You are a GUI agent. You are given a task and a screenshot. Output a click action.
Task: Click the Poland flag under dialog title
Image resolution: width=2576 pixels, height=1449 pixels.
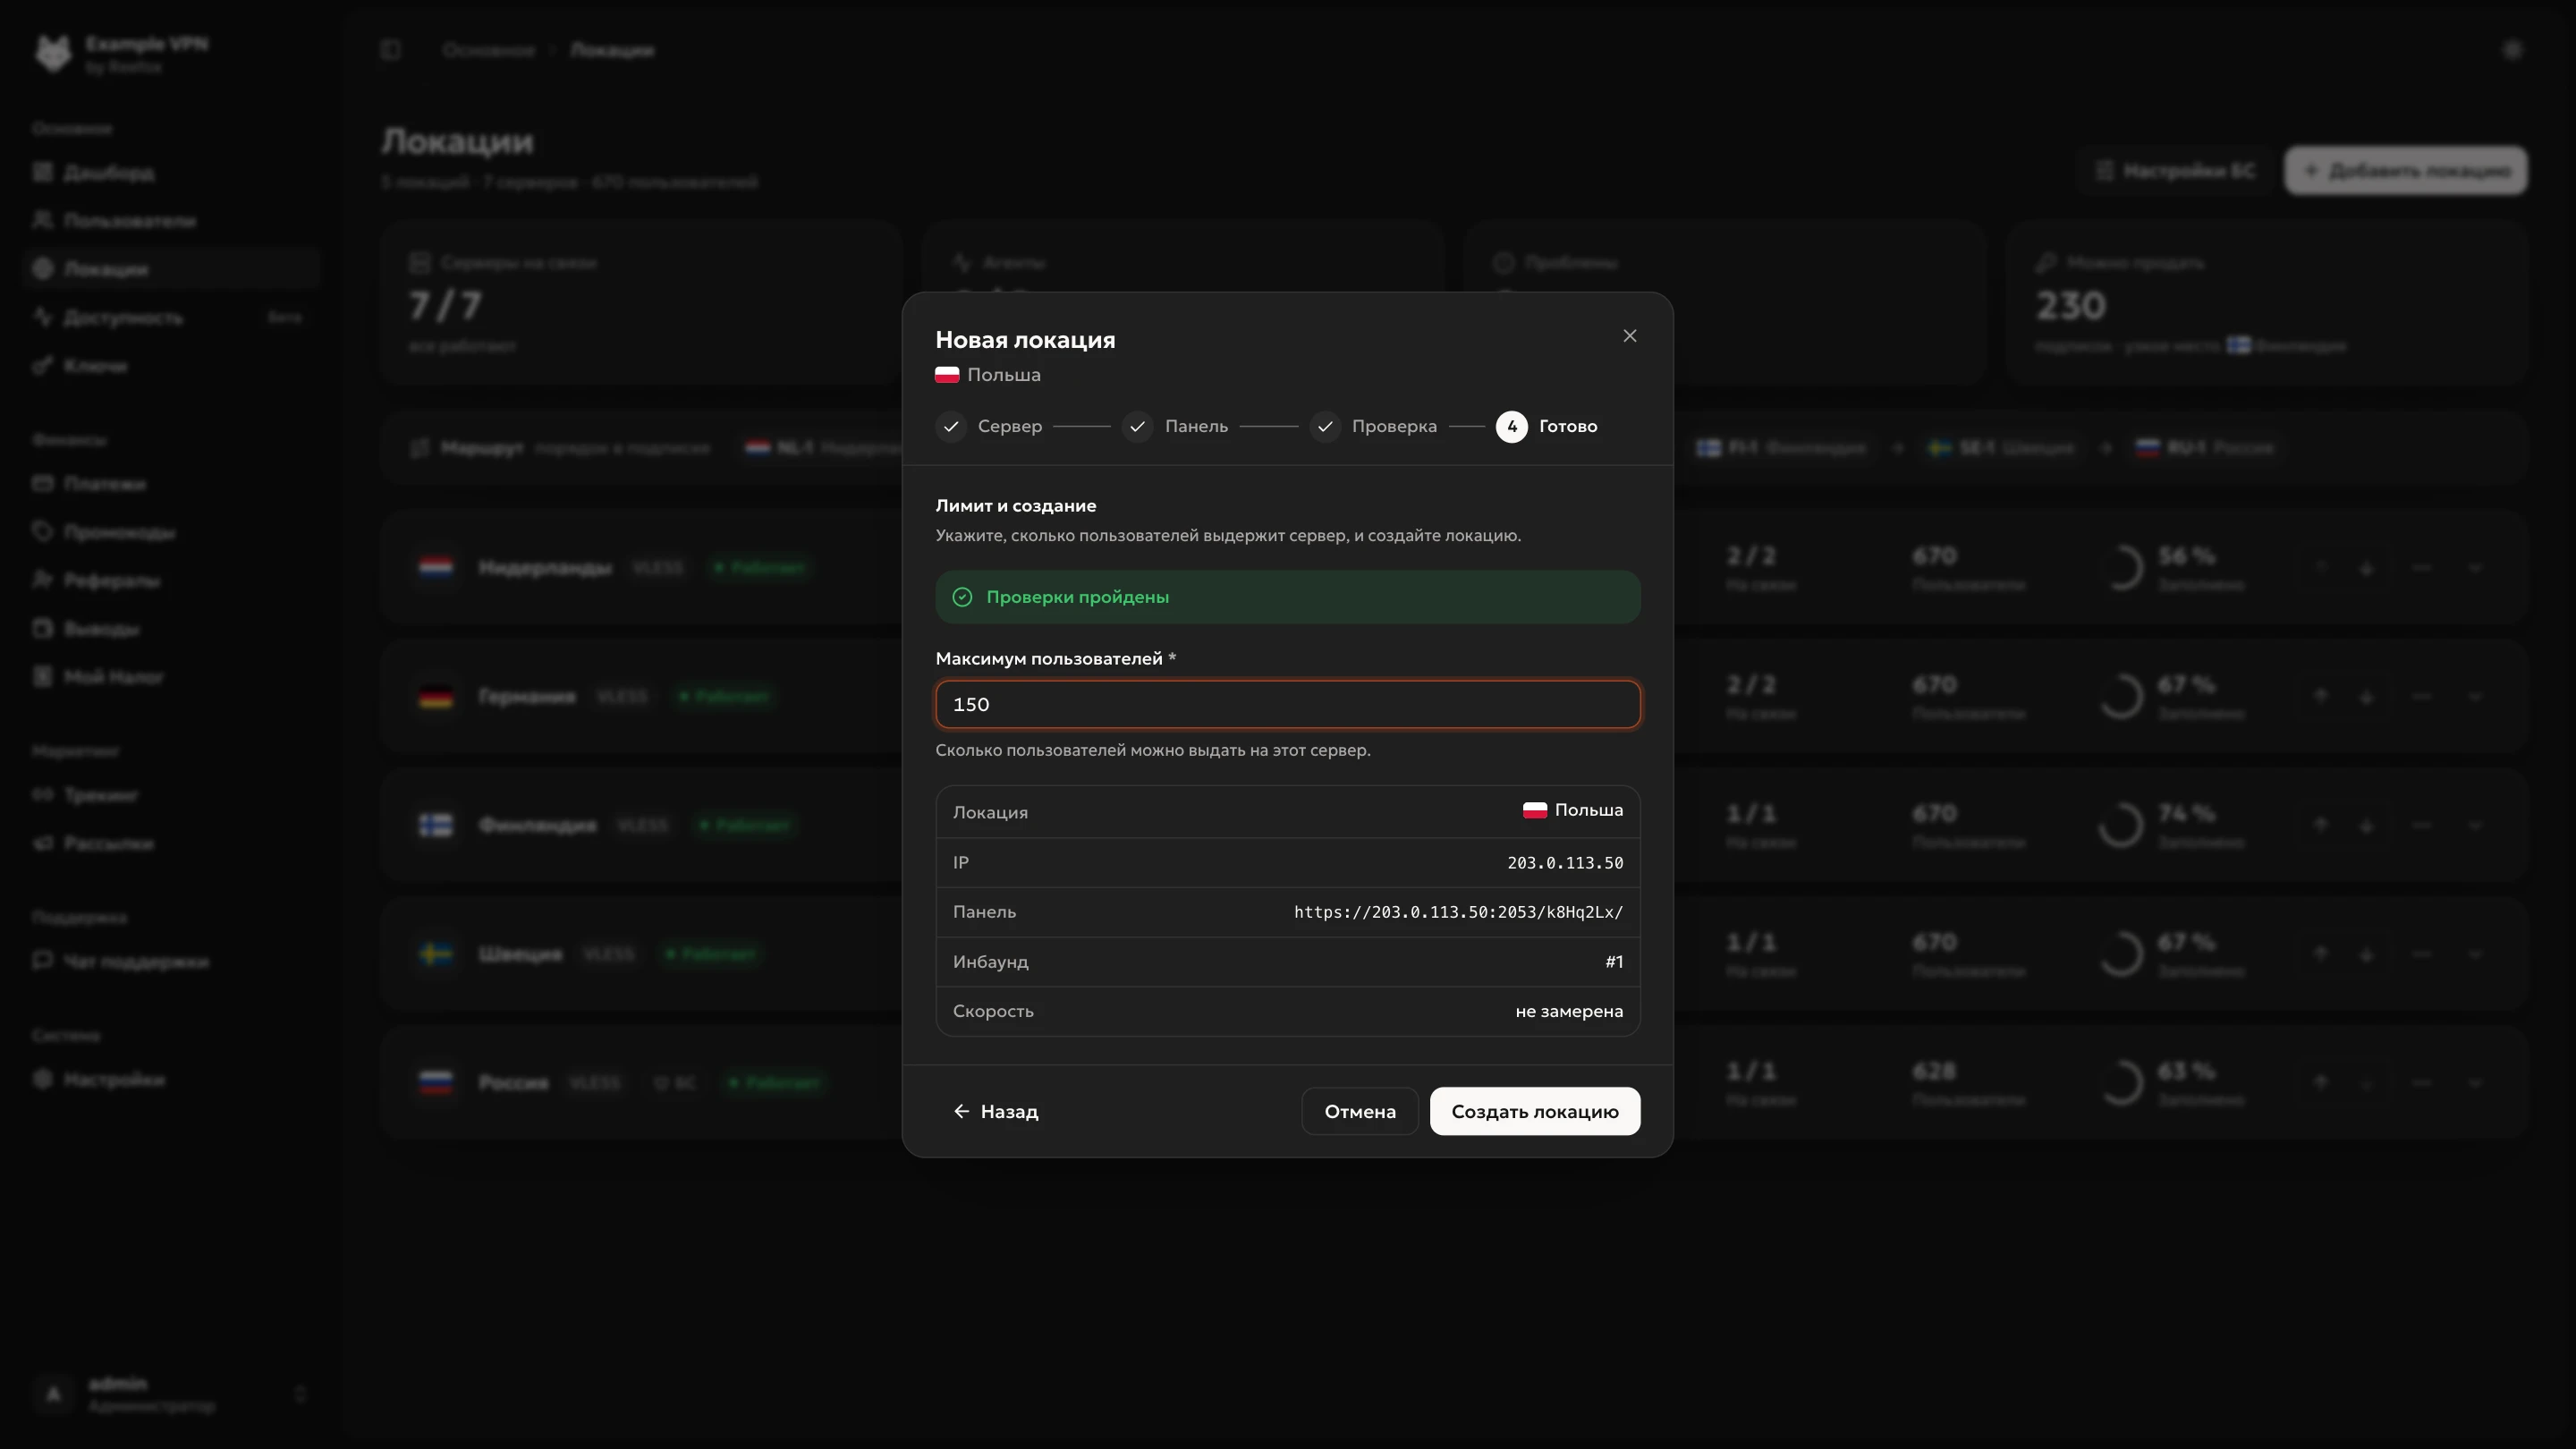click(x=947, y=375)
